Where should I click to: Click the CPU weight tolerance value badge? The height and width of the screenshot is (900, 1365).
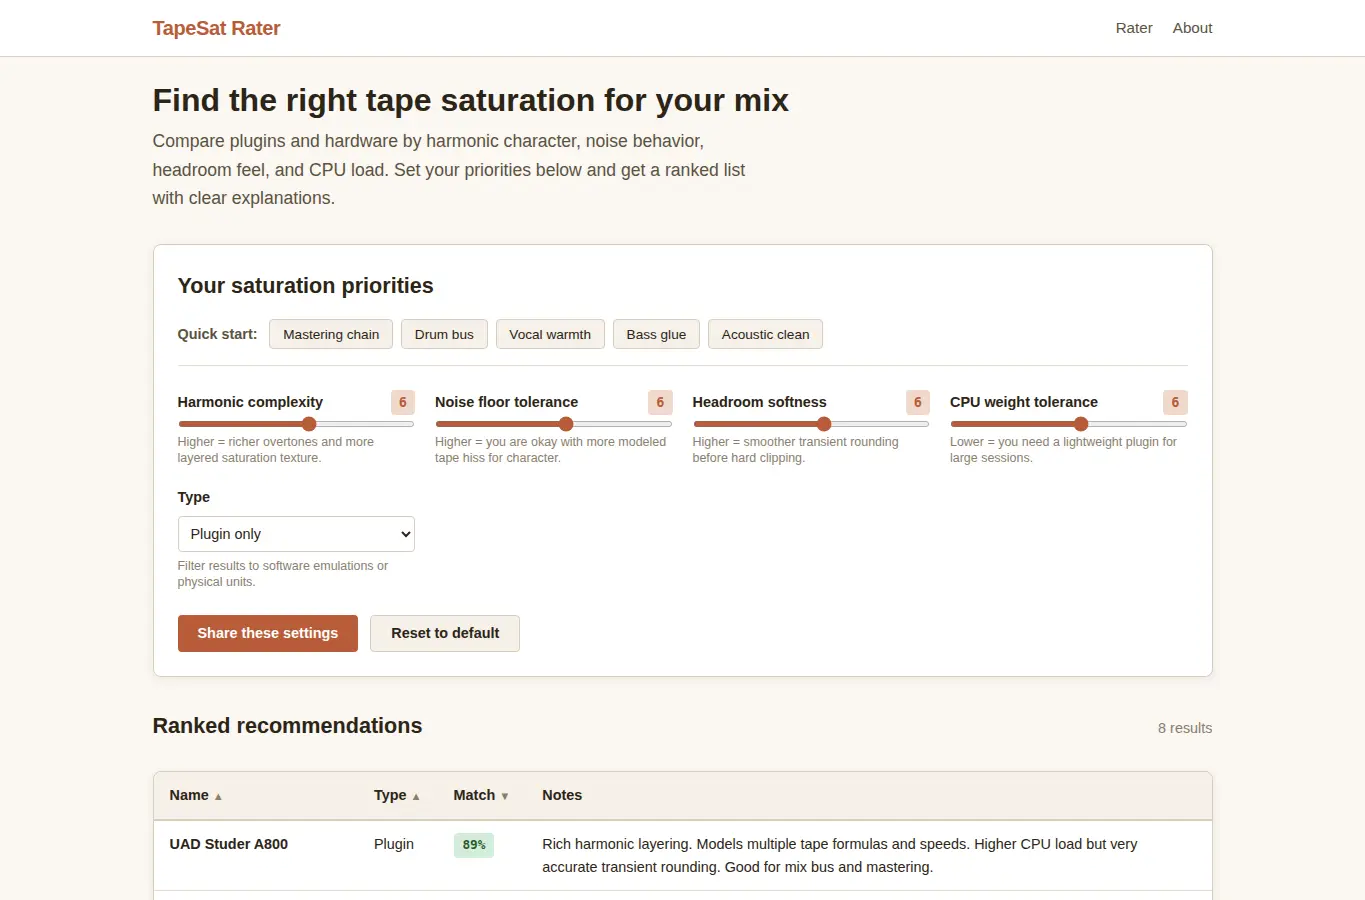point(1175,402)
